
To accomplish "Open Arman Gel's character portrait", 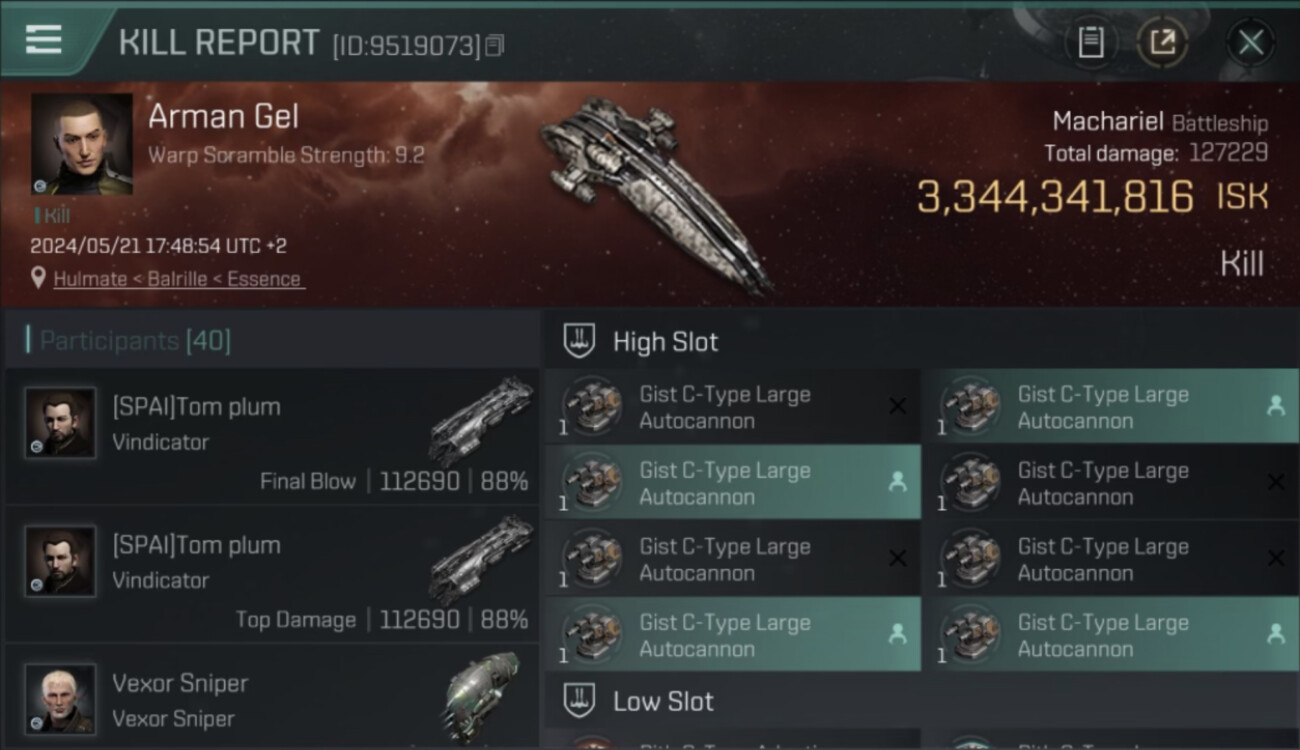I will coord(81,144).
